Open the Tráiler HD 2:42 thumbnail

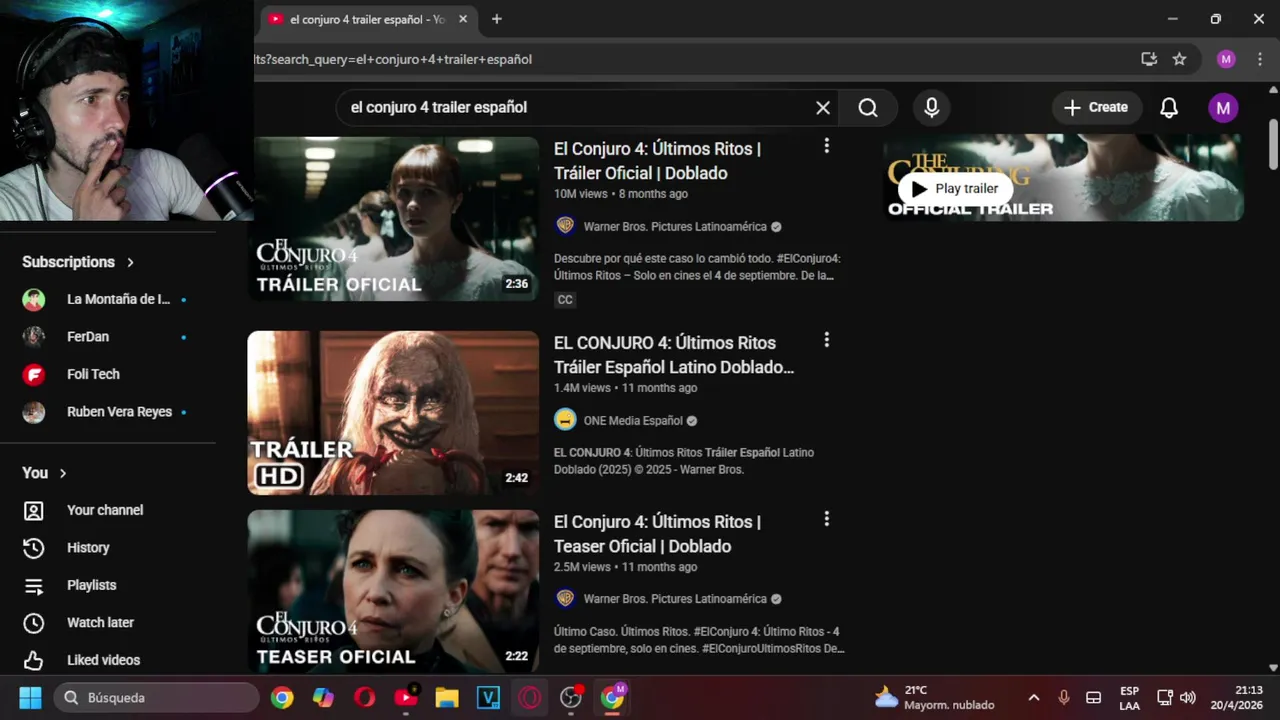(x=393, y=413)
